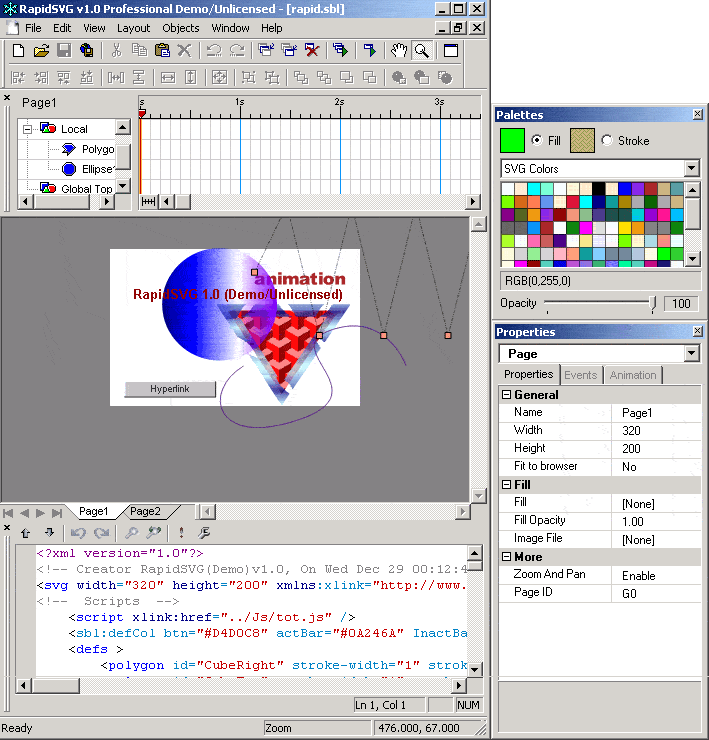The image size is (709, 740).
Task: Open the File menu
Action: point(33,28)
